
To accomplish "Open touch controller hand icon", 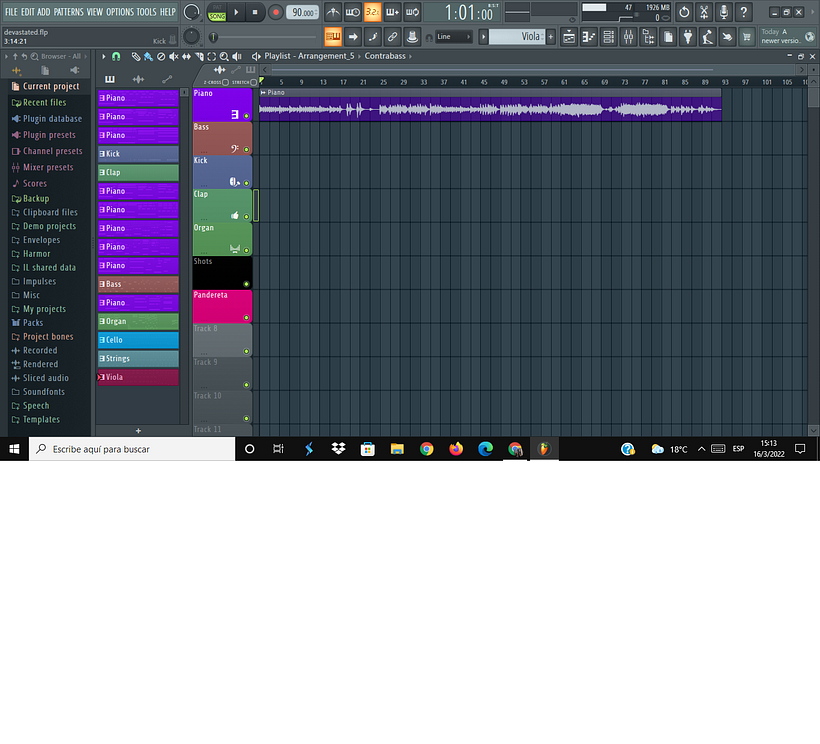I will pos(727,37).
